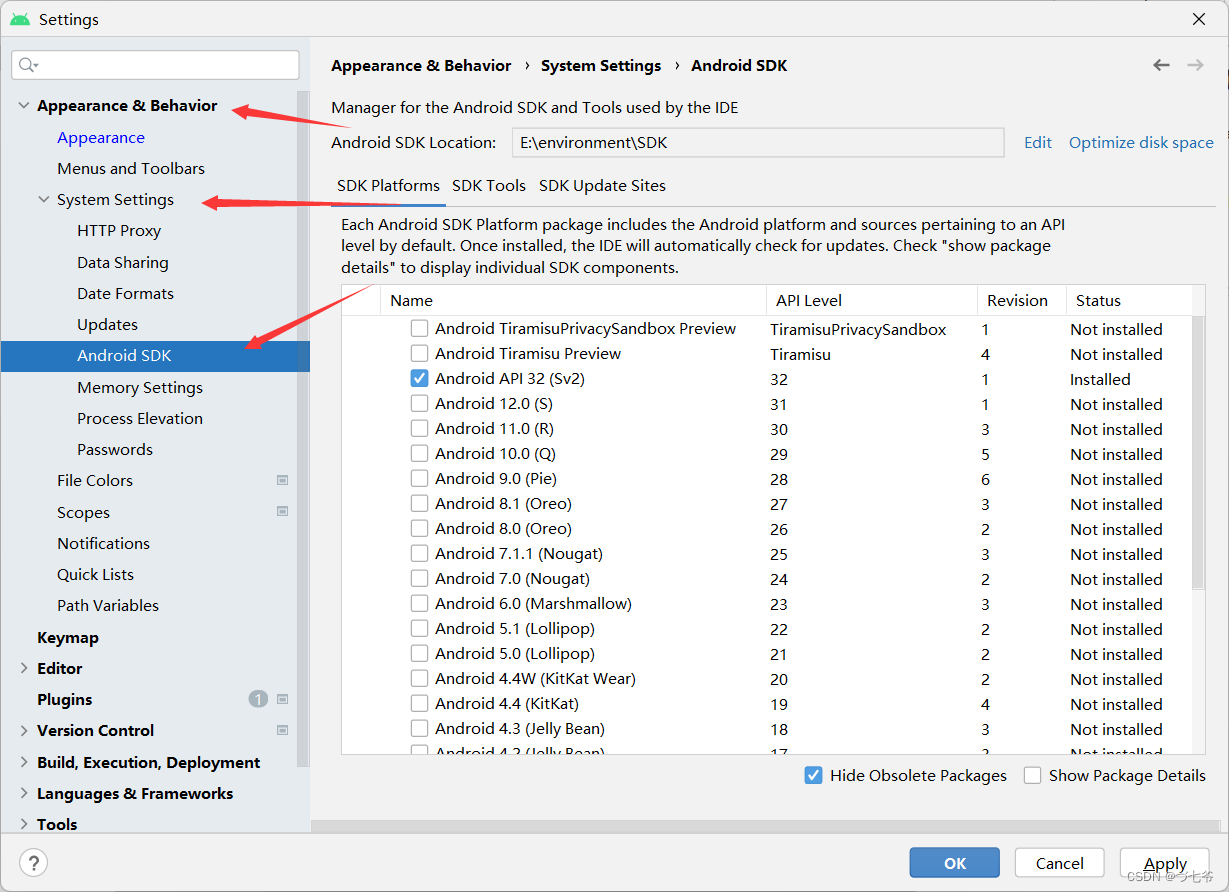The width and height of the screenshot is (1229, 892).
Task: Open Updates settings page
Action: (x=107, y=324)
